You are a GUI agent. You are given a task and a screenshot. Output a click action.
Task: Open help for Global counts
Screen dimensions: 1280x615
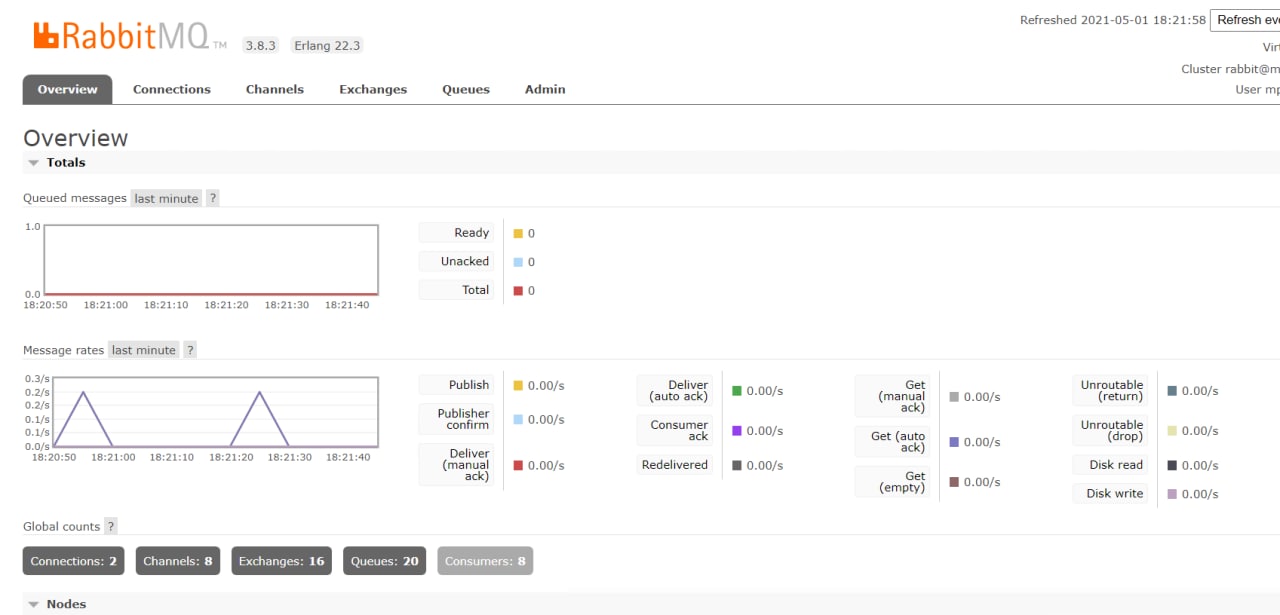click(x=110, y=526)
